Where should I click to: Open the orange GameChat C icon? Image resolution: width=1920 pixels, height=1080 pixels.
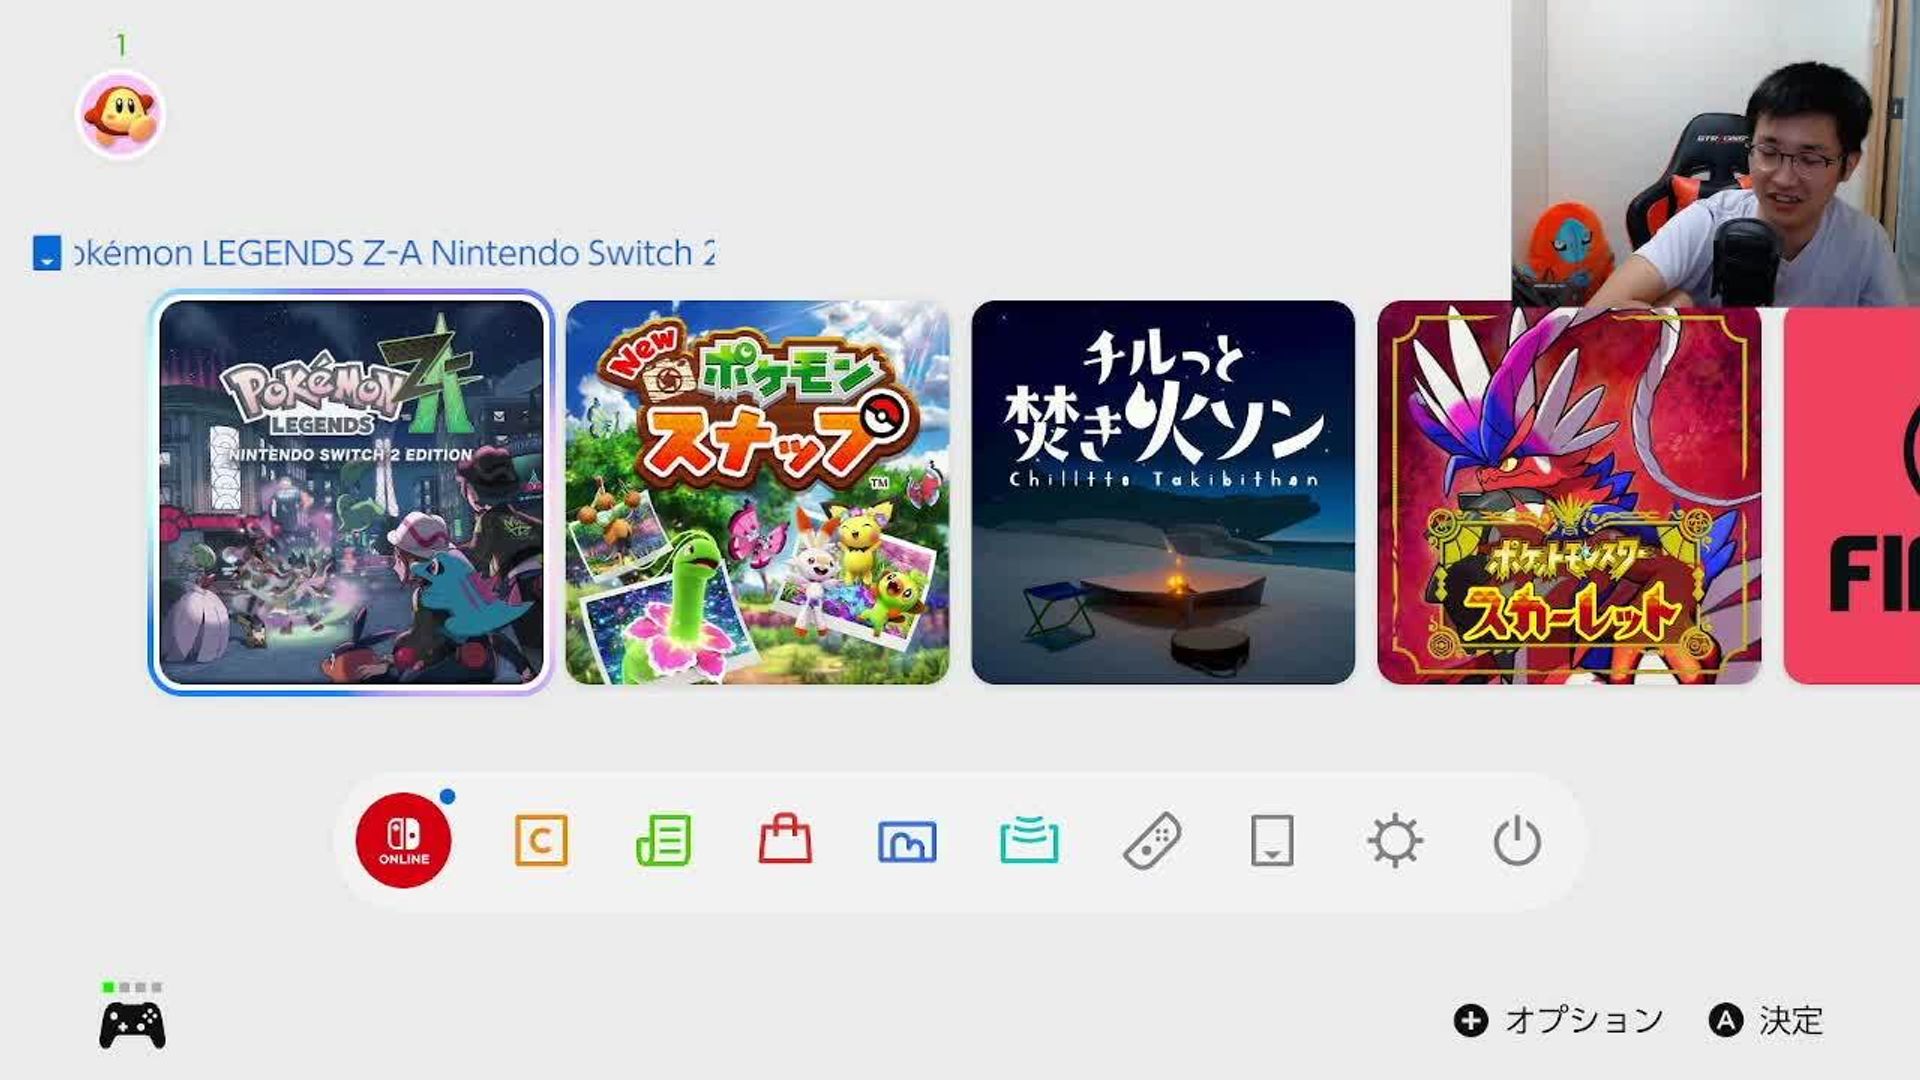(x=541, y=840)
